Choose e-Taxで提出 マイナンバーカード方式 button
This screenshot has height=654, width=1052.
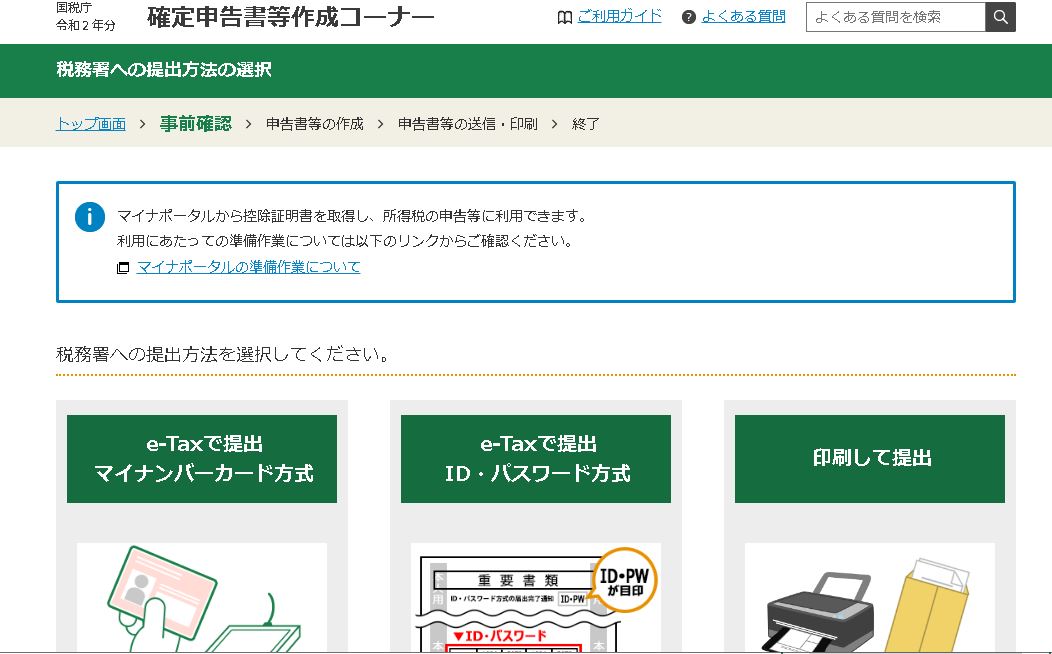202,459
